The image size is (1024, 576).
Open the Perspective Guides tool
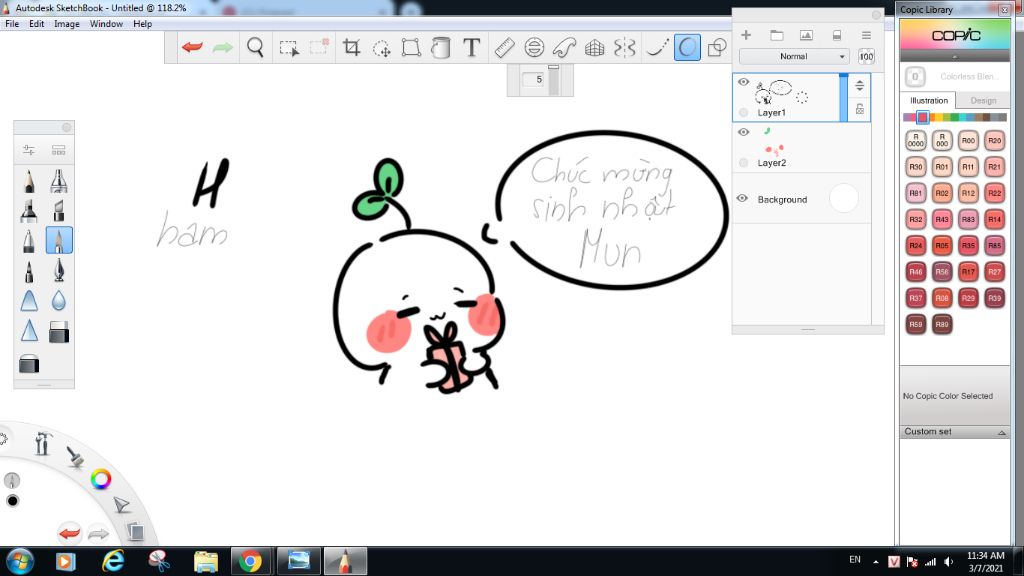tap(594, 48)
